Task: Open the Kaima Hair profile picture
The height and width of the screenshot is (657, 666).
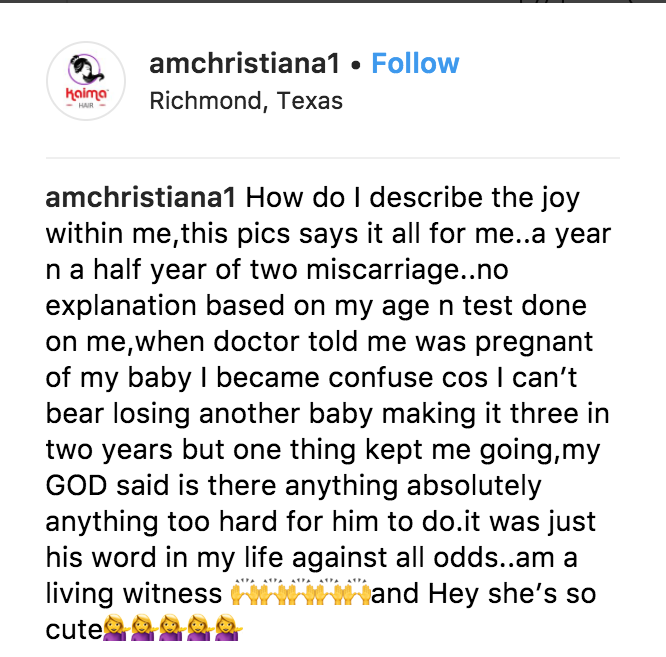Action: pyautogui.click(x=86, y=82)
